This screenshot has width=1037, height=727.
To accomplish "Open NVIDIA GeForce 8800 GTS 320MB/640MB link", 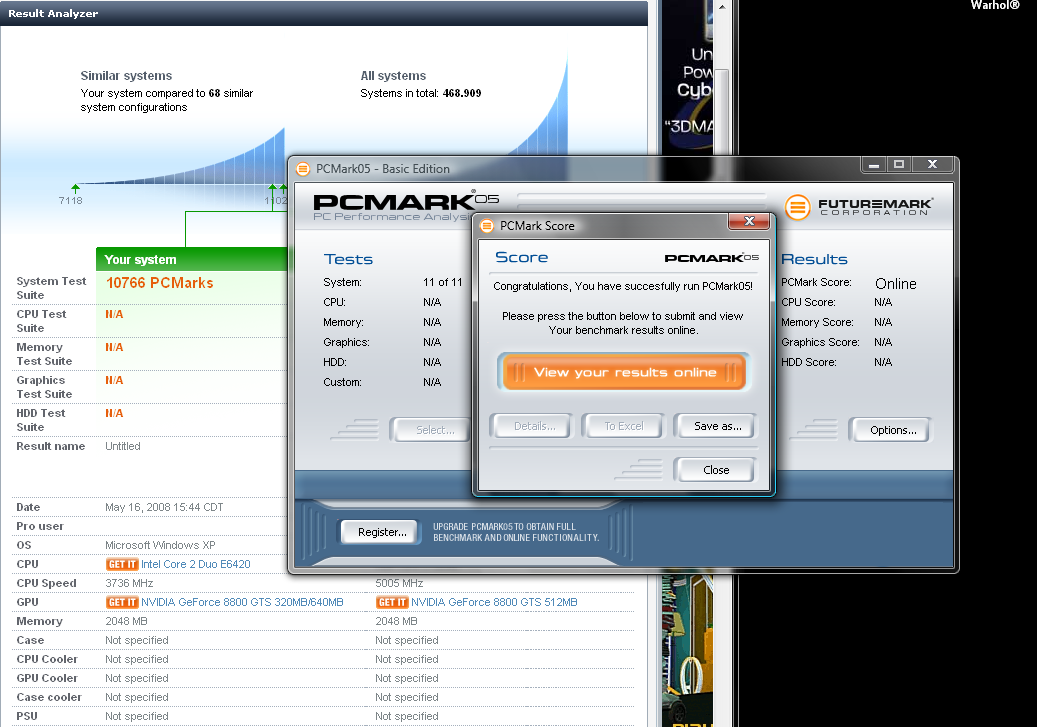I will point(242,603).
